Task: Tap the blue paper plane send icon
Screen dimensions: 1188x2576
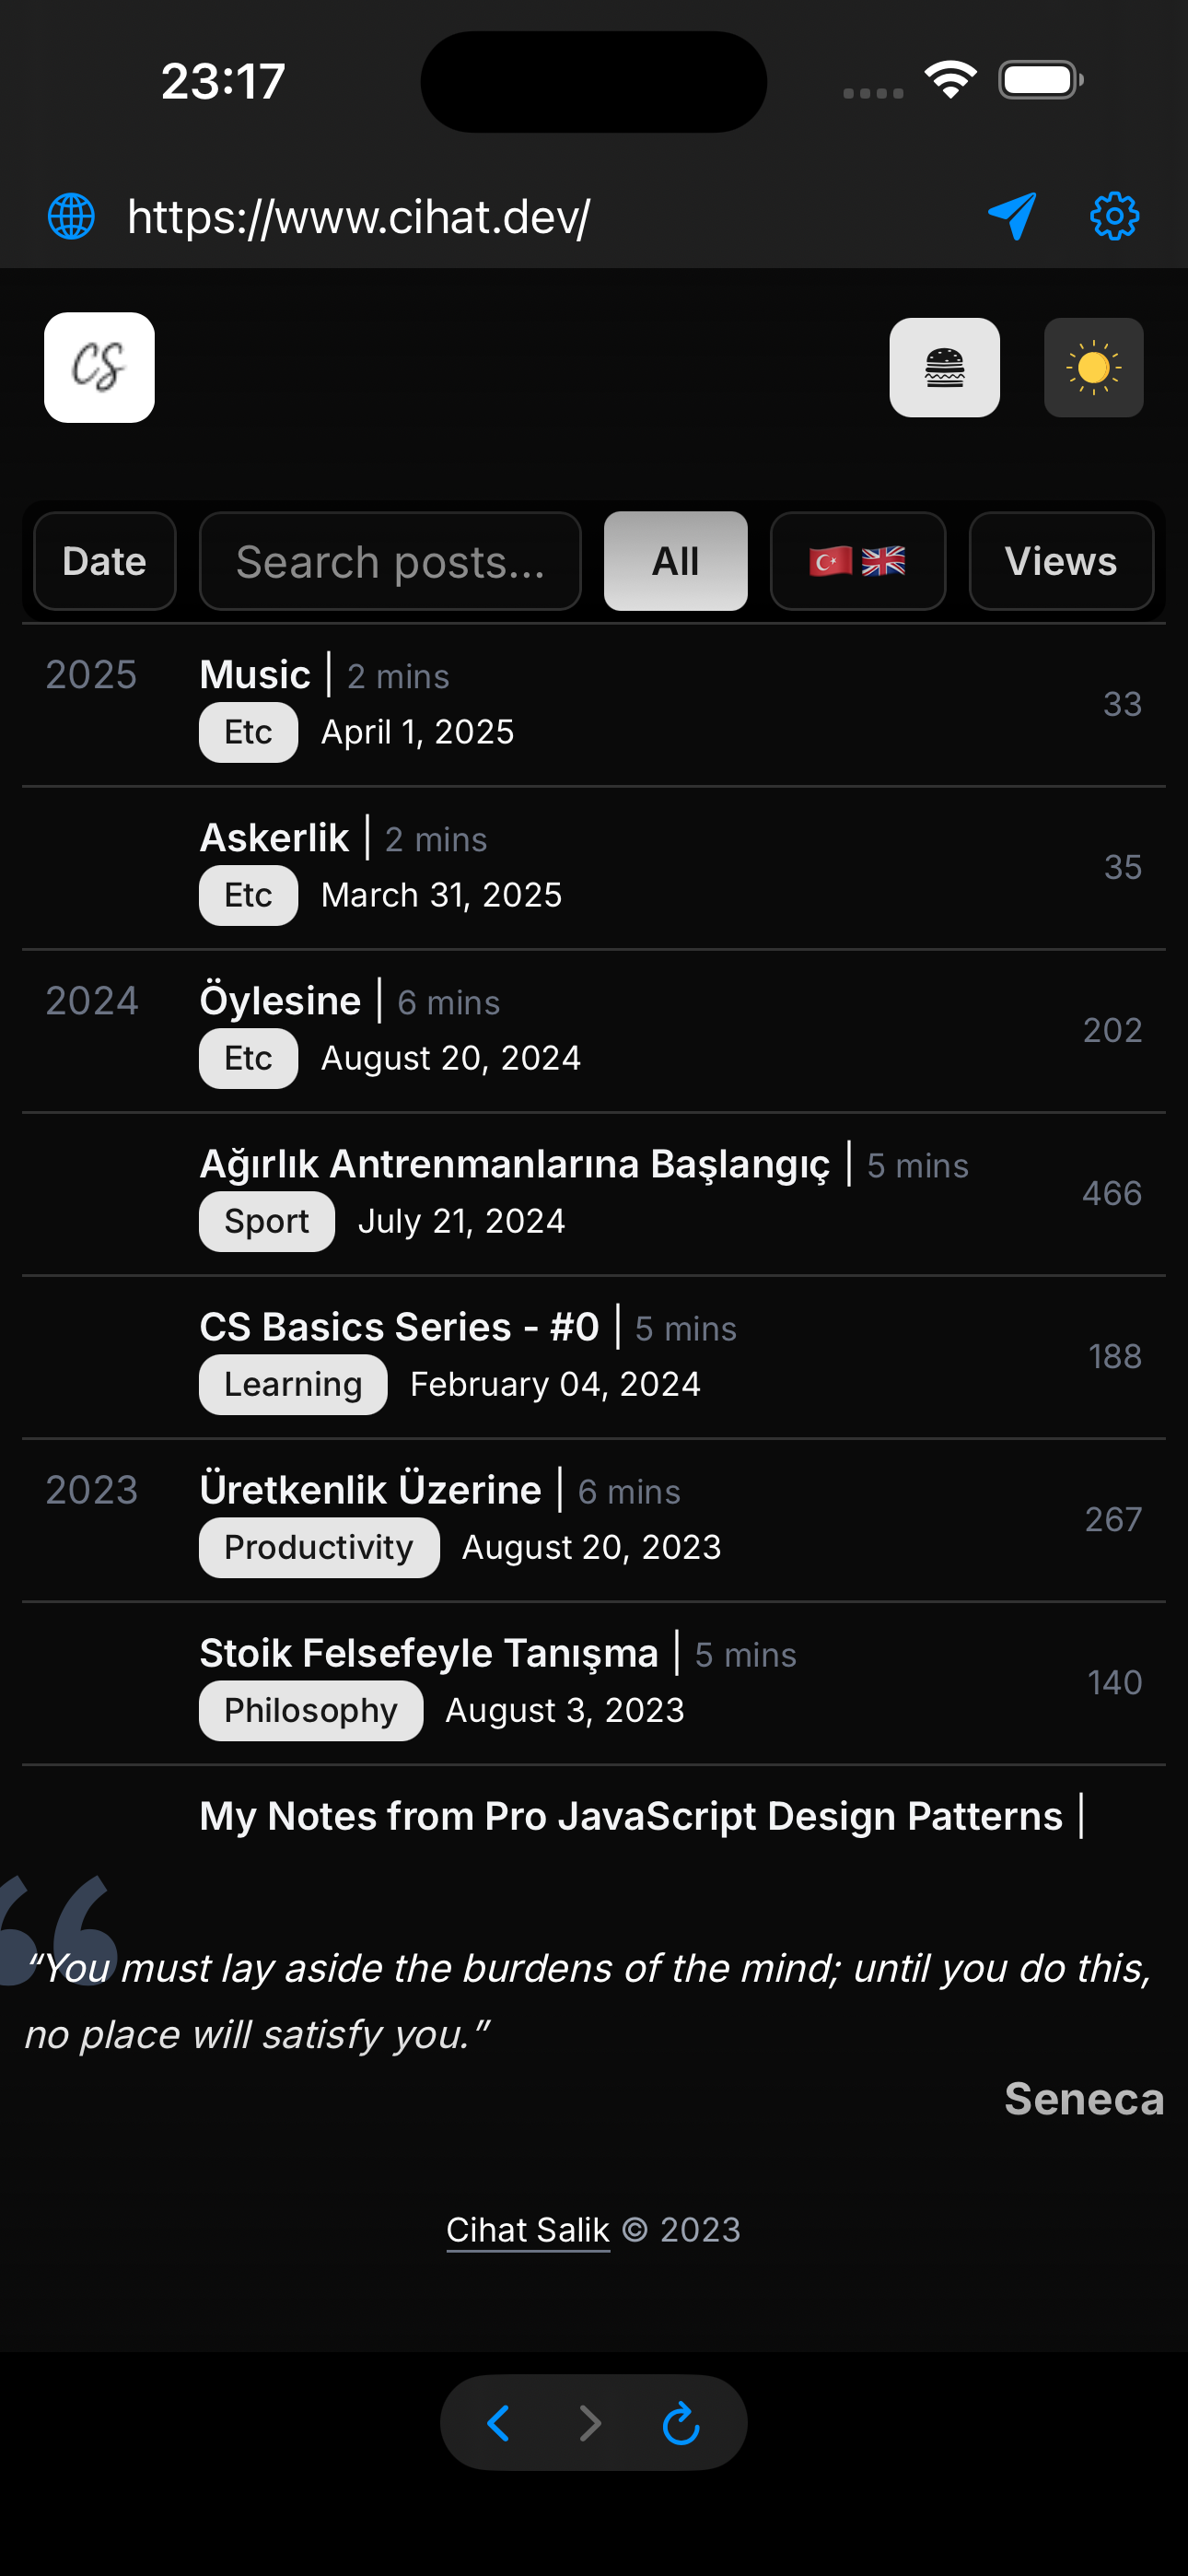Action: tap(1012, 216)
